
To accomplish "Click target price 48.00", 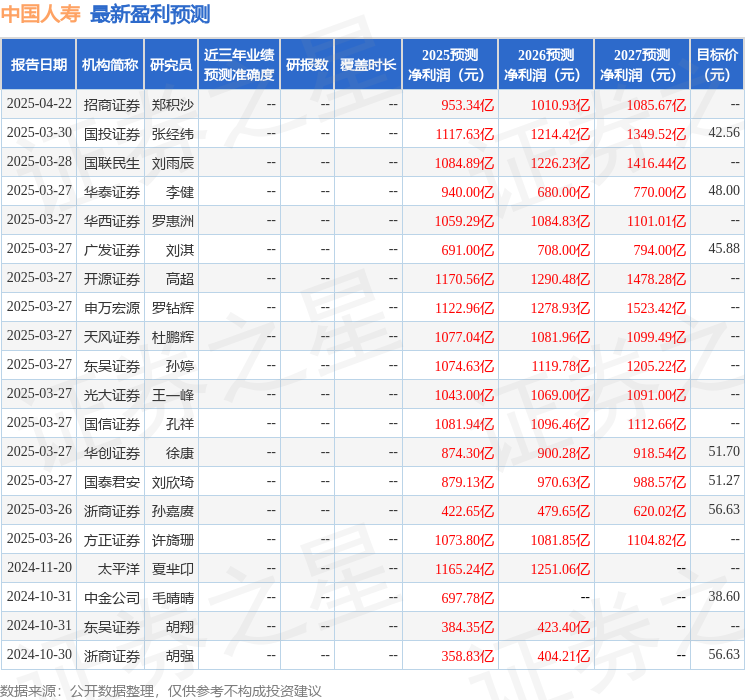I will click(724, 190).
